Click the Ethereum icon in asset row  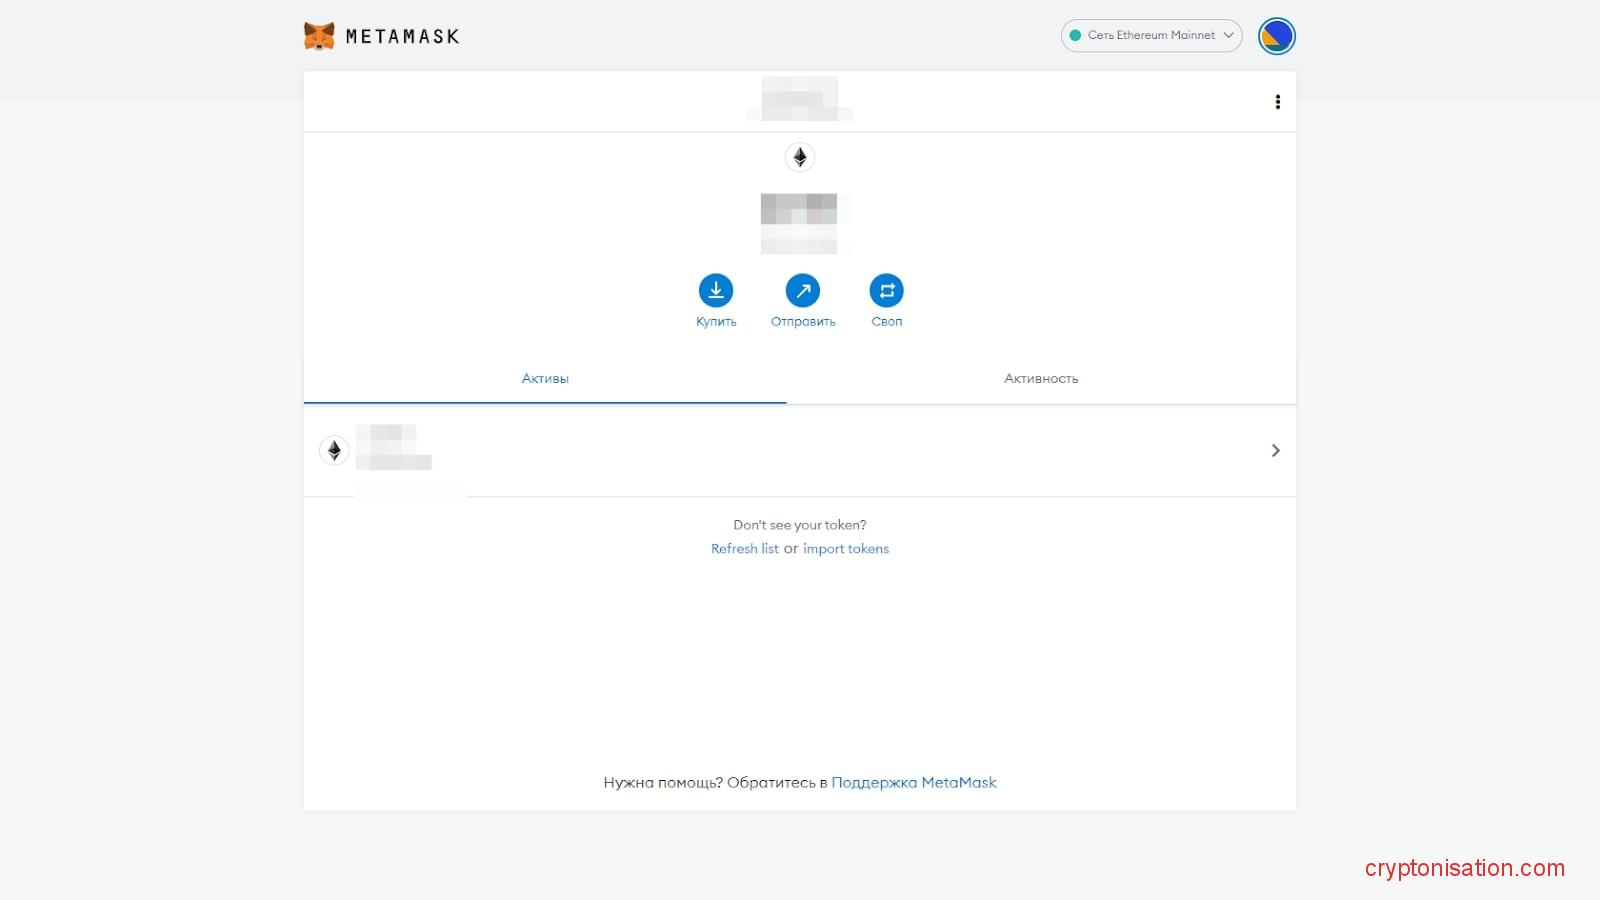334,450
